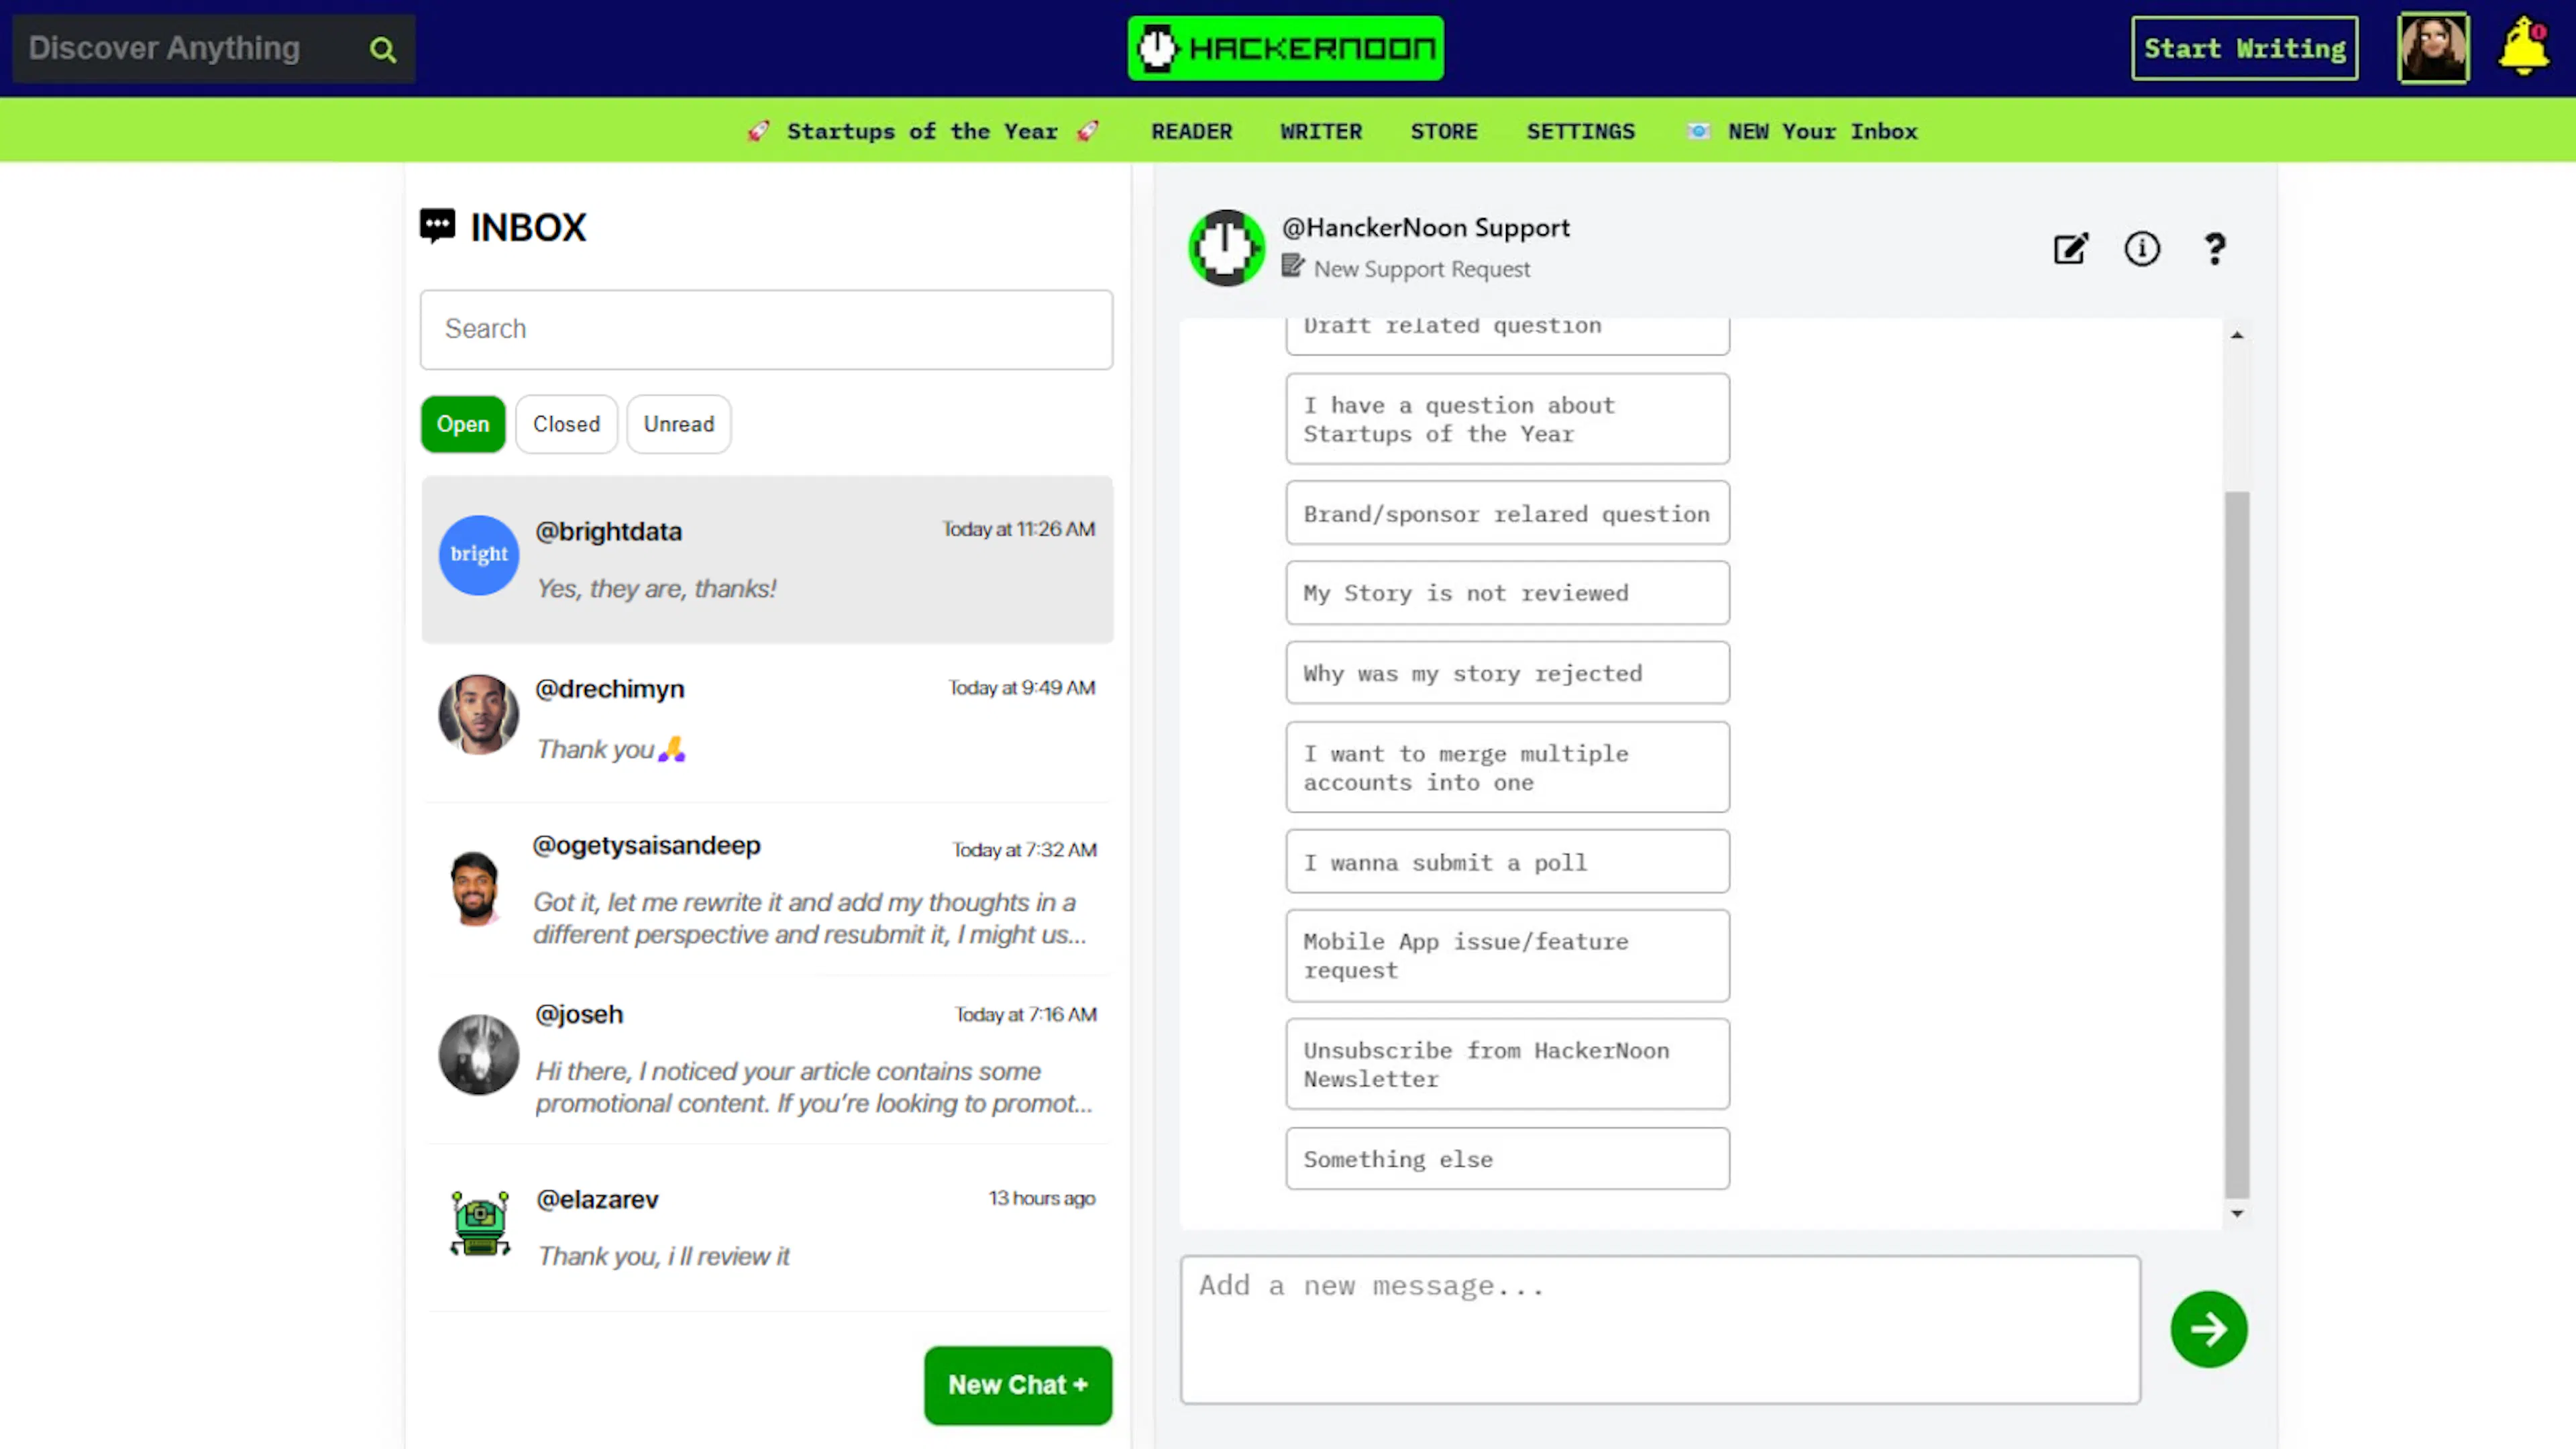Choose 'I want to merge multiple accounts'
Image resolution: width=2576 pixels, height=1449 pixels.
(x=1507, y=767)
